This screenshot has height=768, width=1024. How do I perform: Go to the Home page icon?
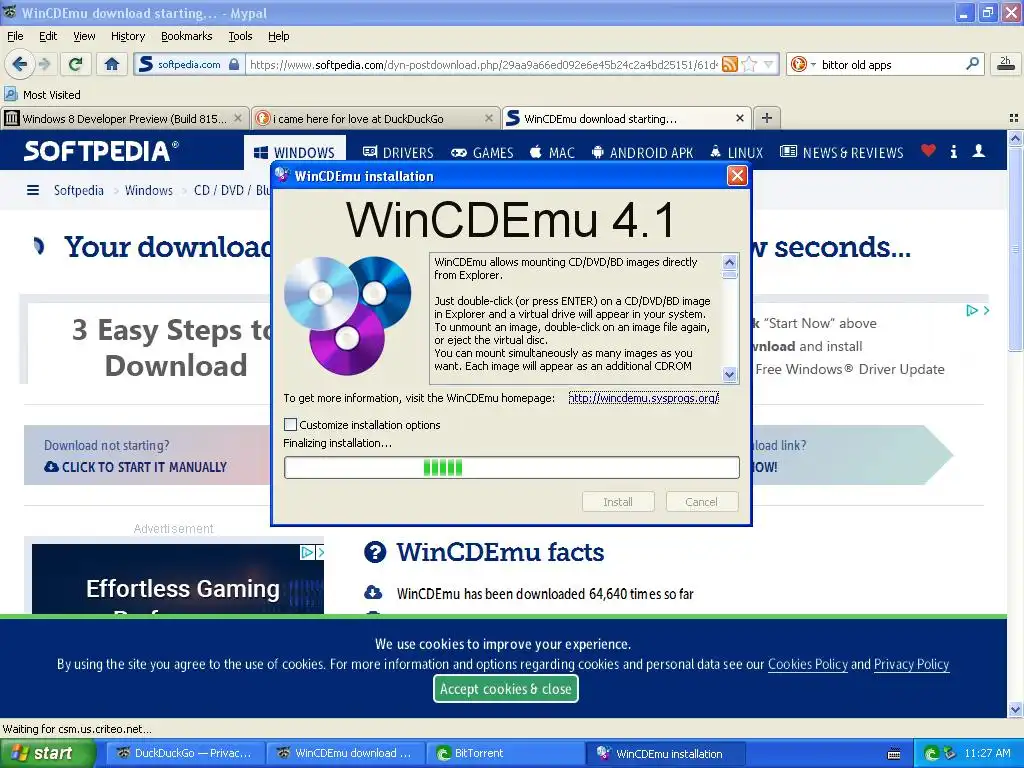pos(112,64)
